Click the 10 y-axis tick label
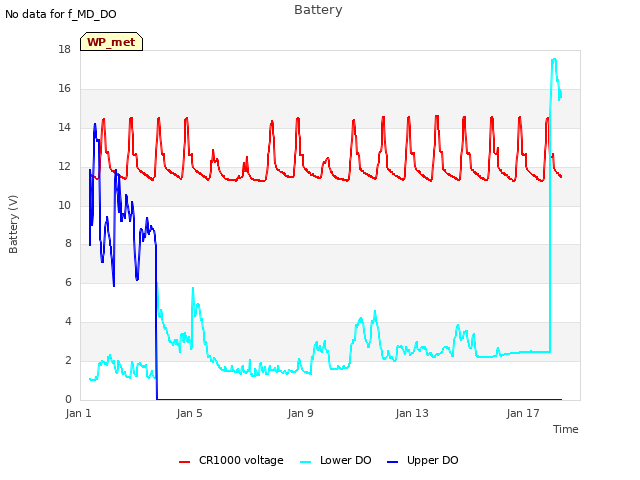640x480 pixels. click(64, 205)
